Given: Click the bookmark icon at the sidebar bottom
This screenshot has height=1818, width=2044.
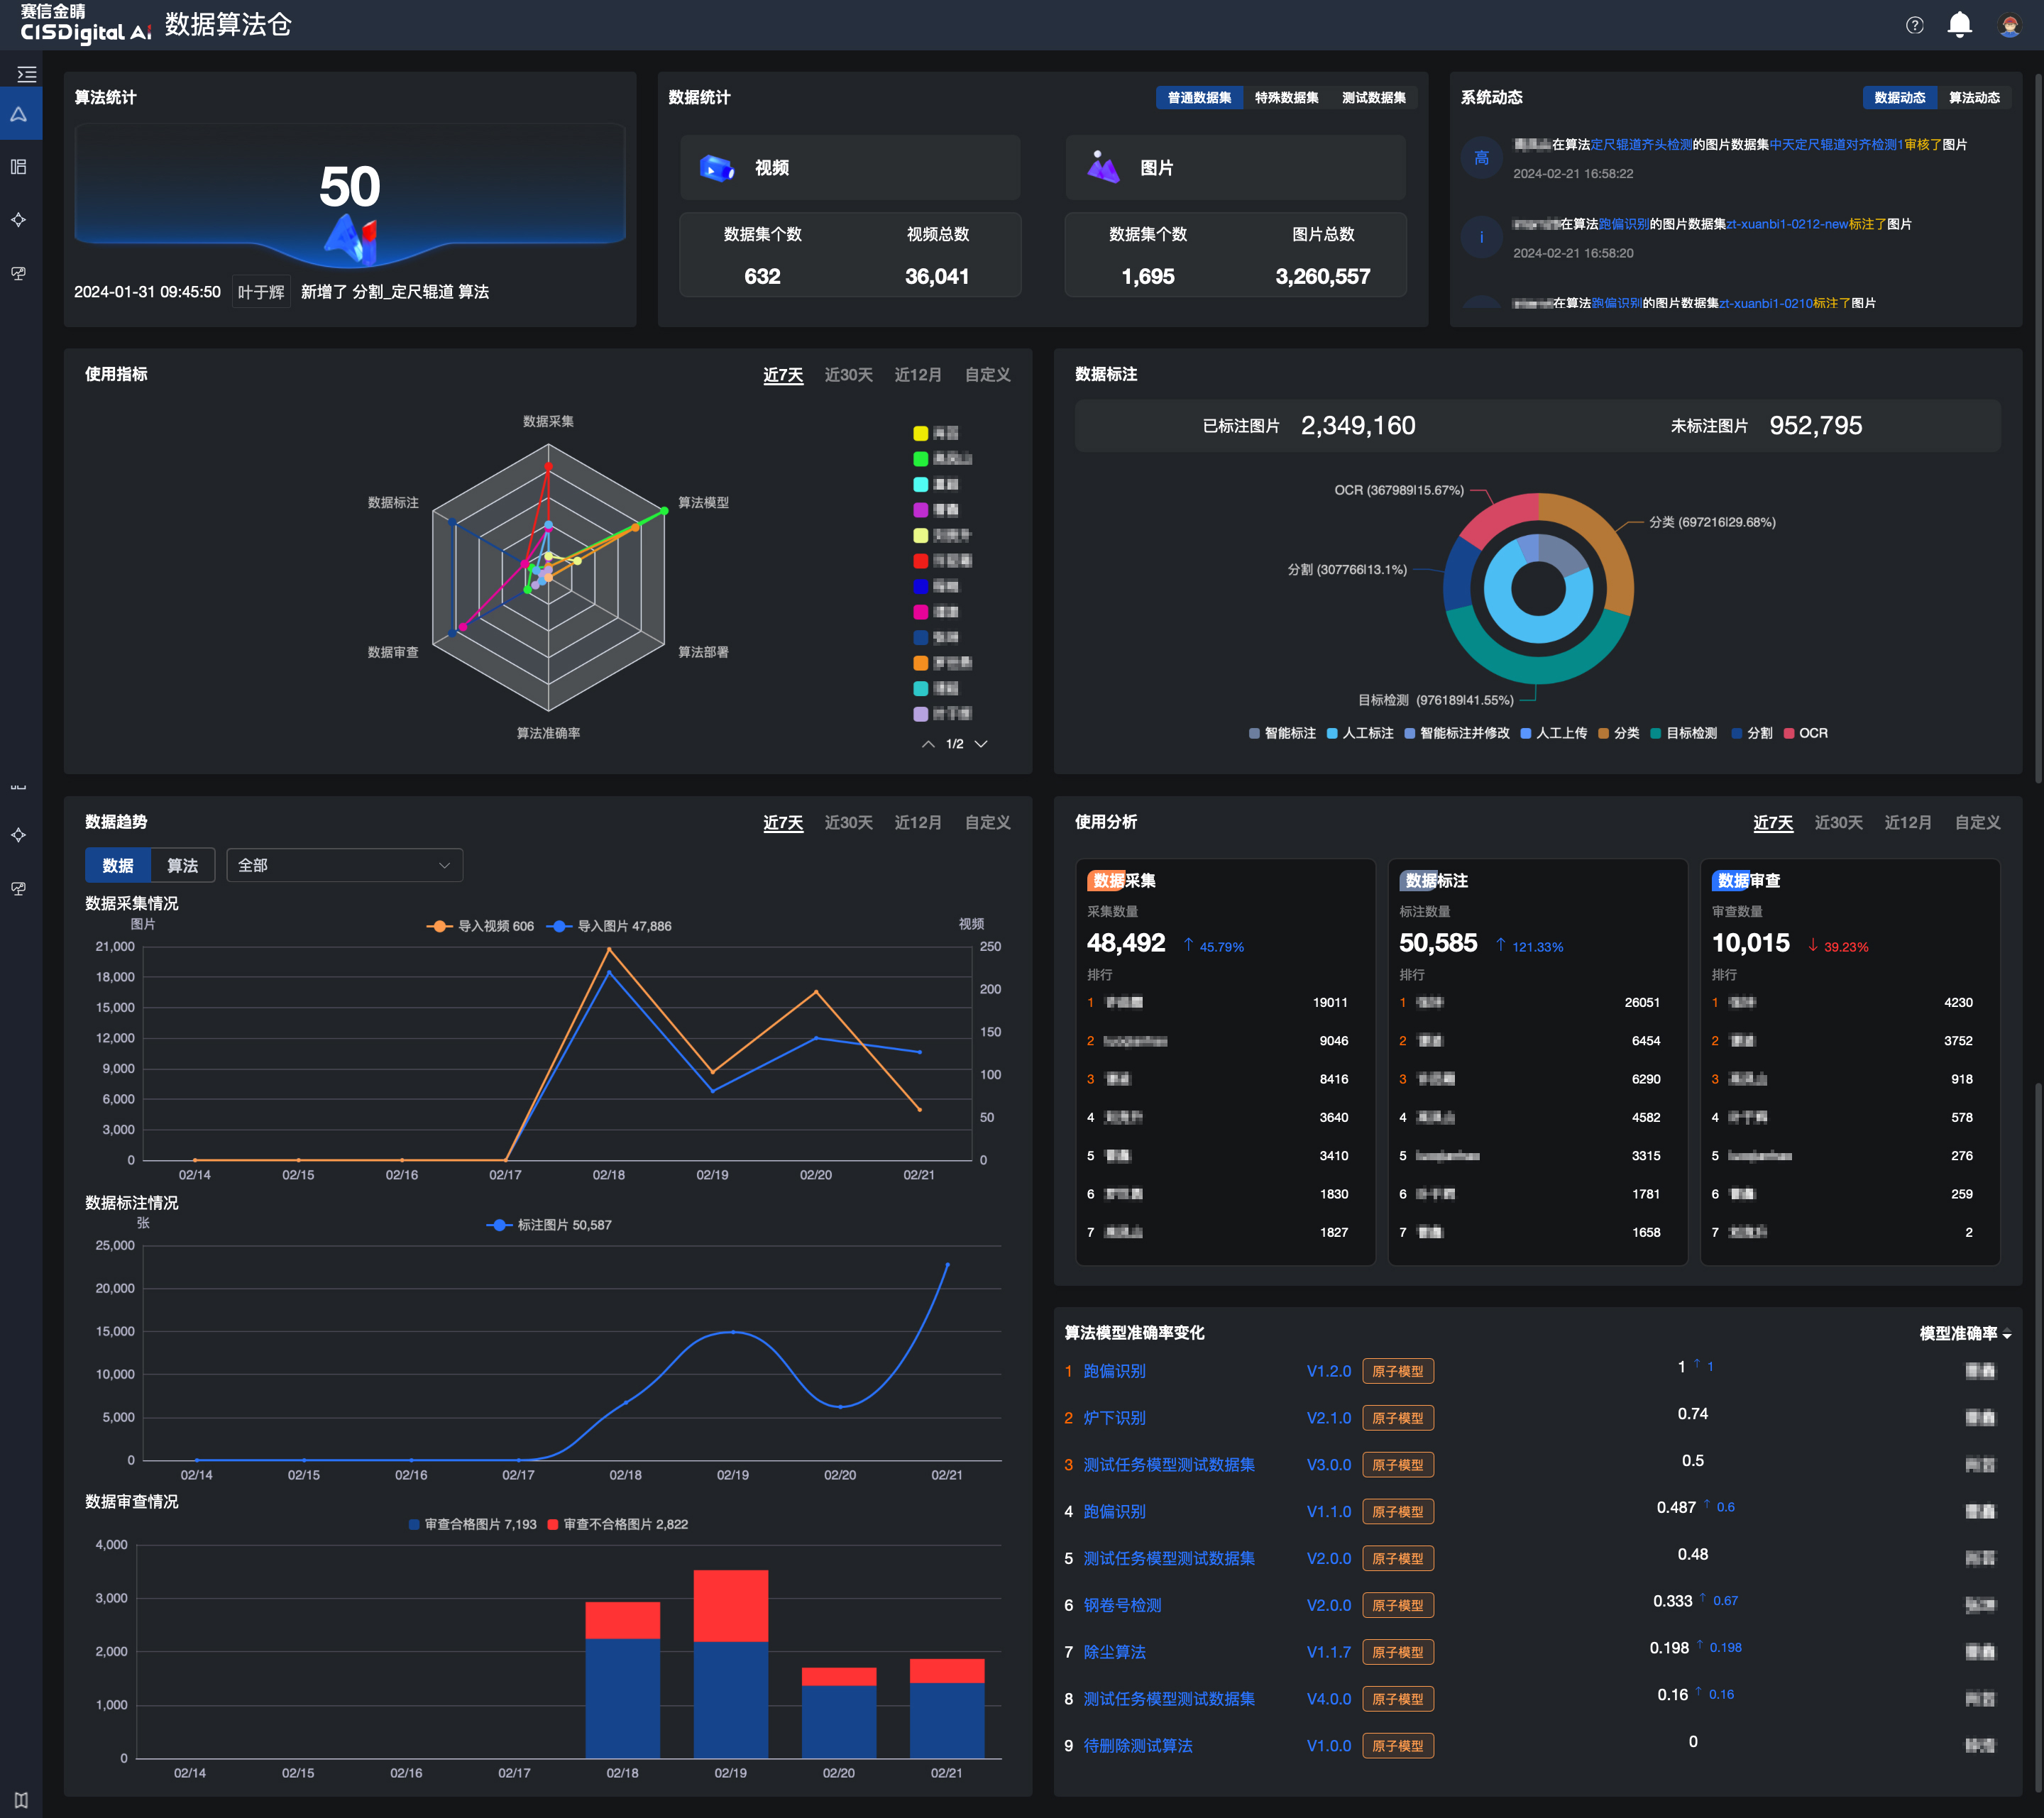Looking at the screenshot, I should [x=21, y=1800].
